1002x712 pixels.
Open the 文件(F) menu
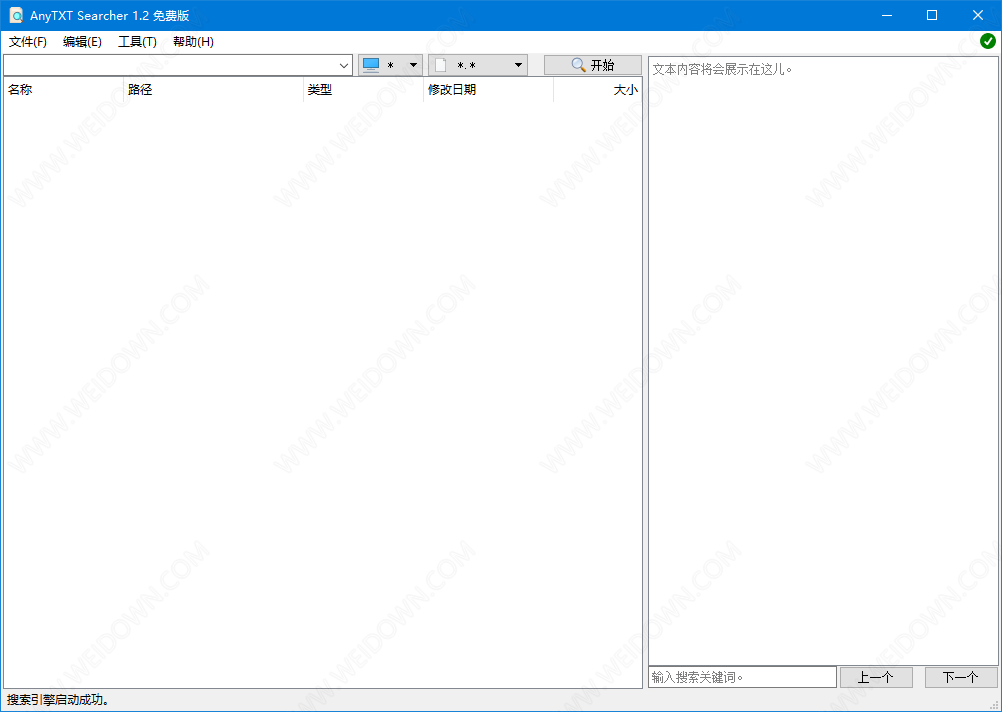28,42
